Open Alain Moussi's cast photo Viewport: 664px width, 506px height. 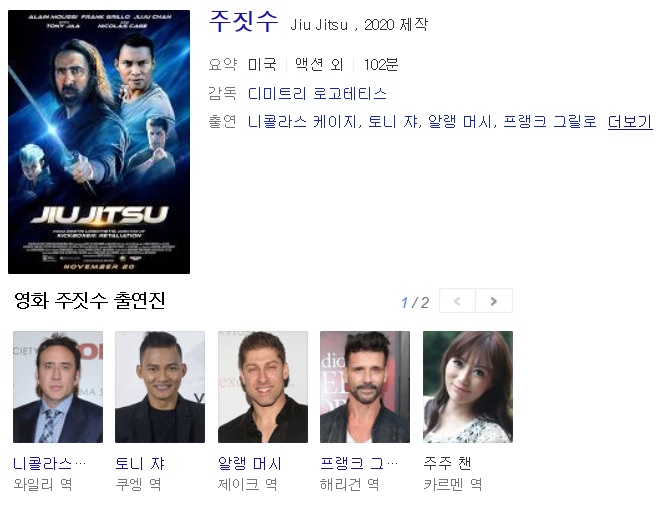point(263,387)
